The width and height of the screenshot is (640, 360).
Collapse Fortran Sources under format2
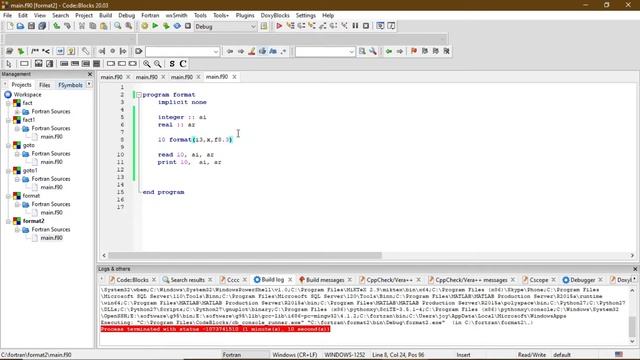[x=17, y=230]
